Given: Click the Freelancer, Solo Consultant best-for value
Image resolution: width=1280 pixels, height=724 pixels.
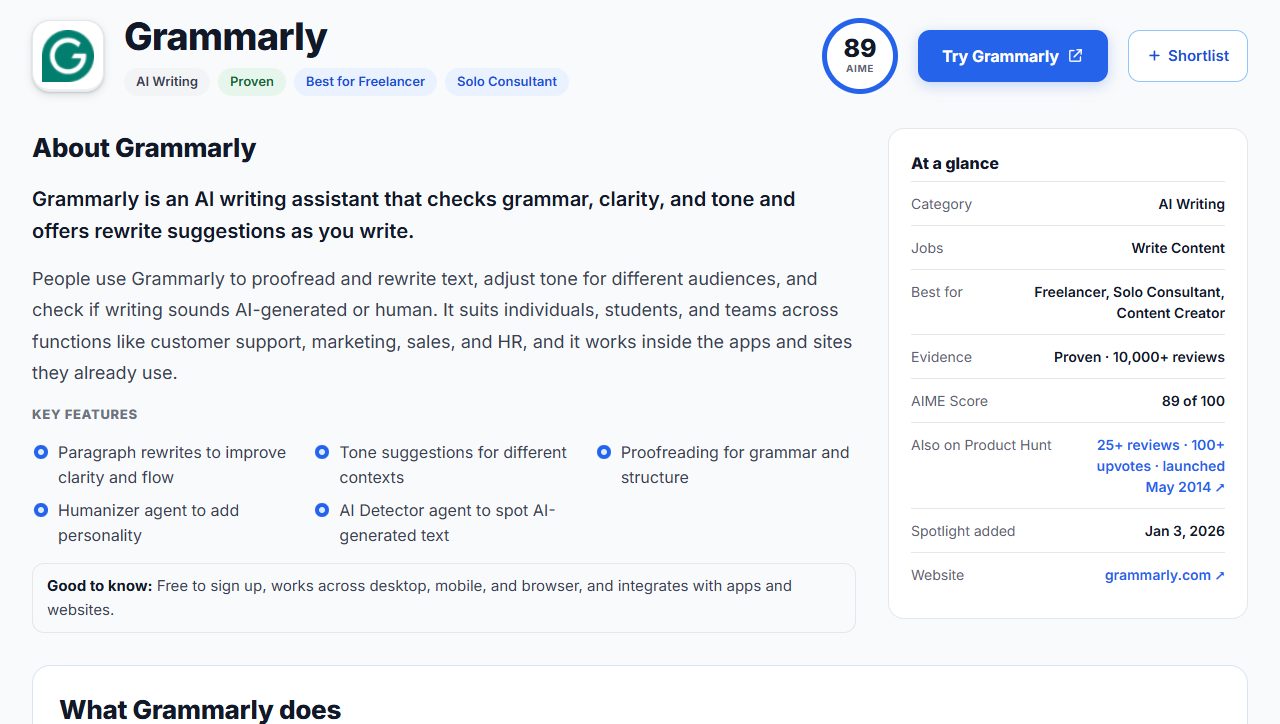Looking at the screenshot, I should tap(1129, 302).
